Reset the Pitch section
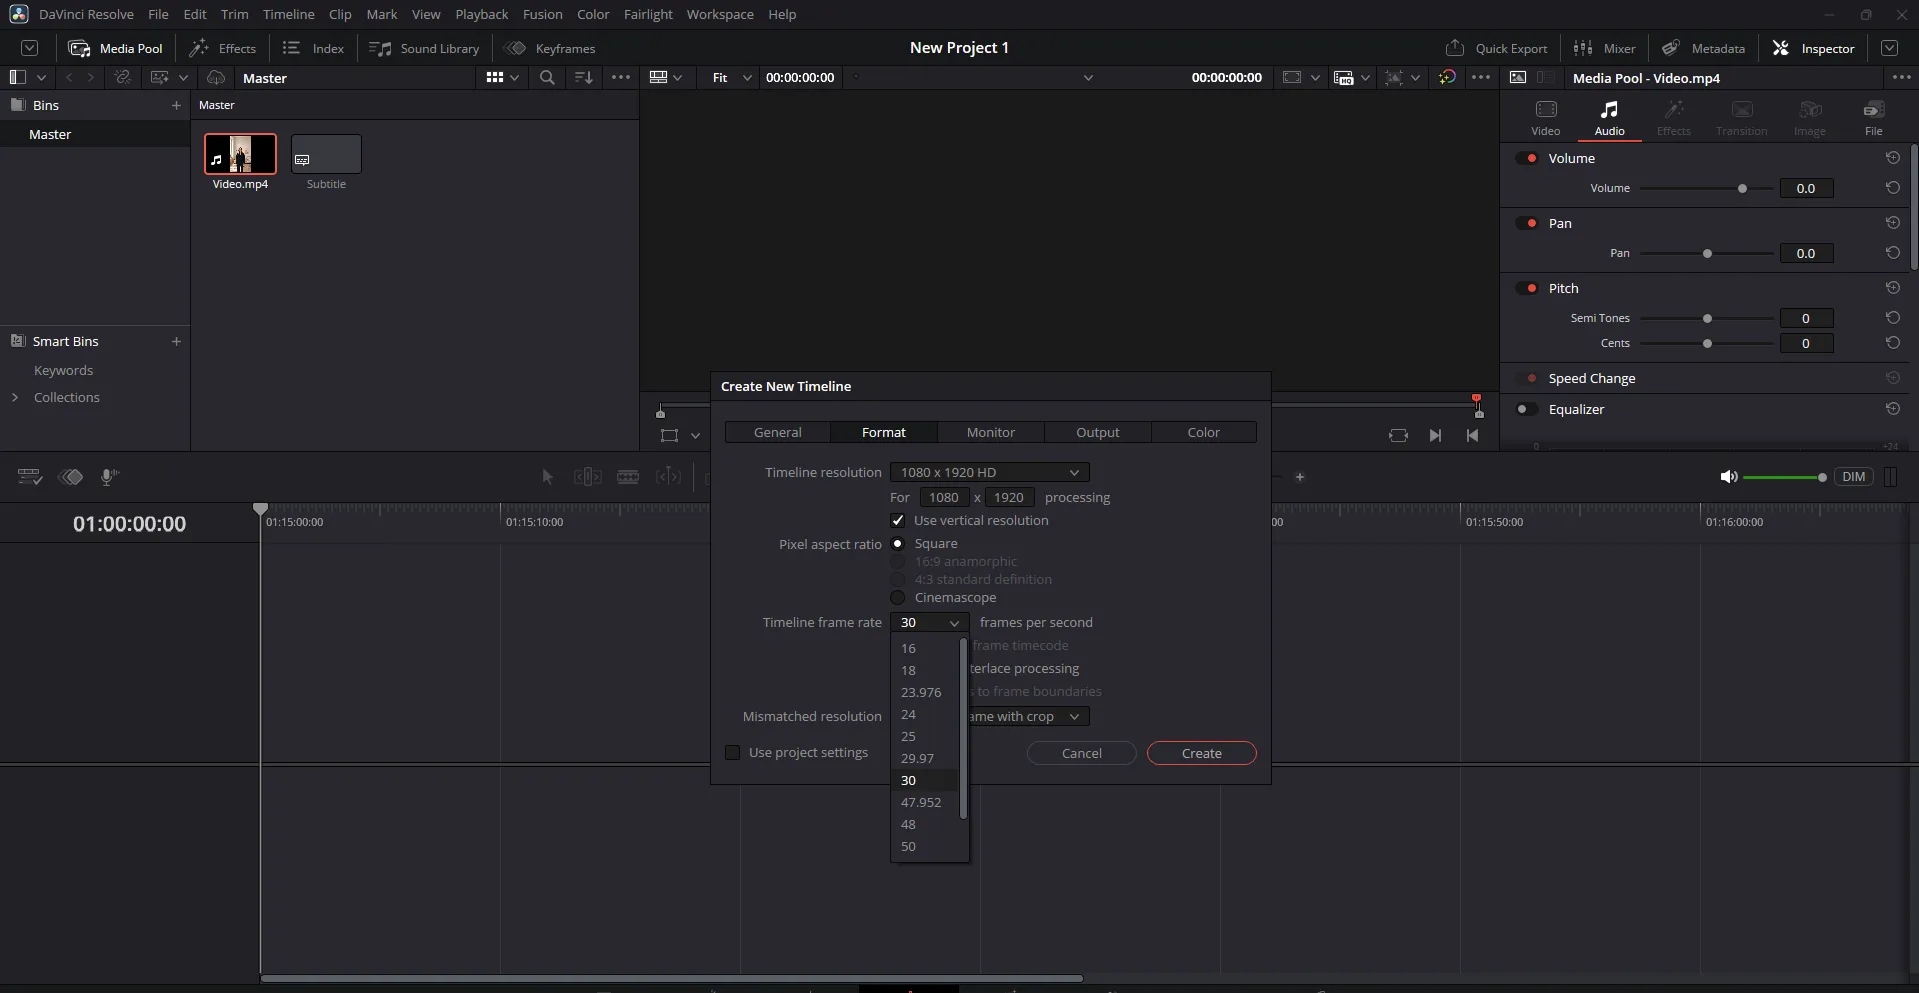Screen dimensions: 1919x993 pos(1892,288)
